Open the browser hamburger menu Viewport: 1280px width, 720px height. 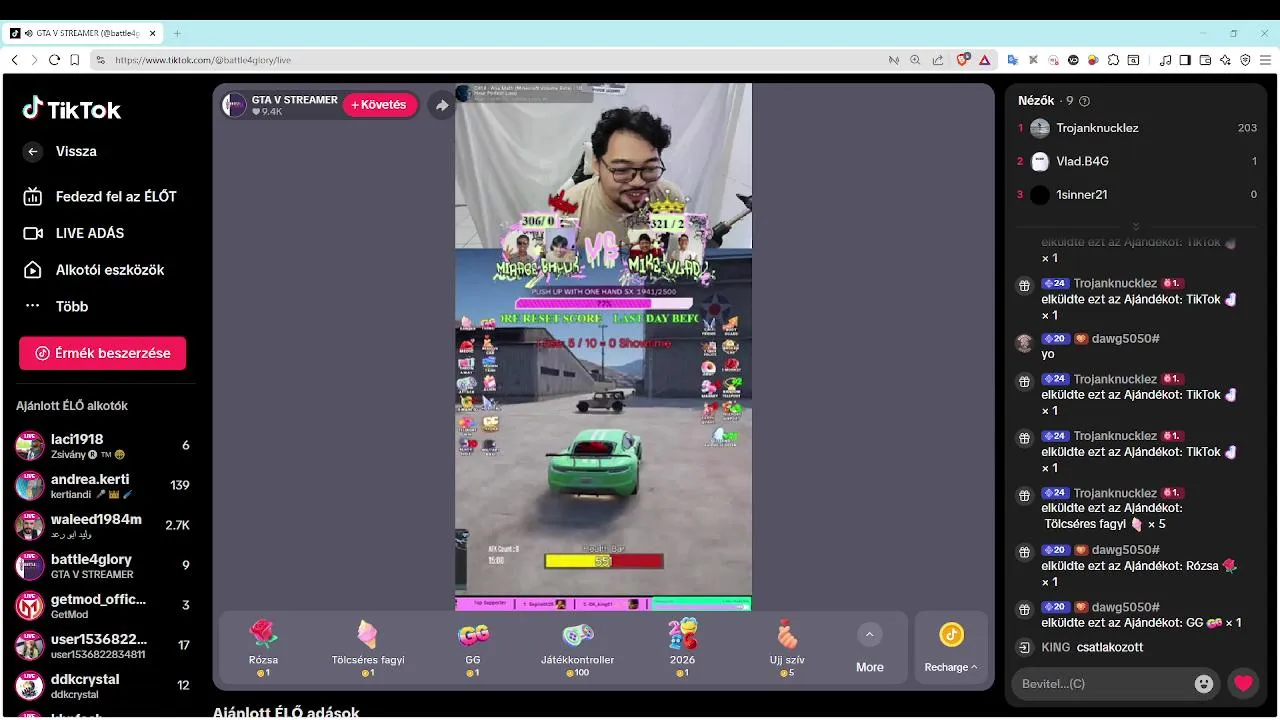1265,60
